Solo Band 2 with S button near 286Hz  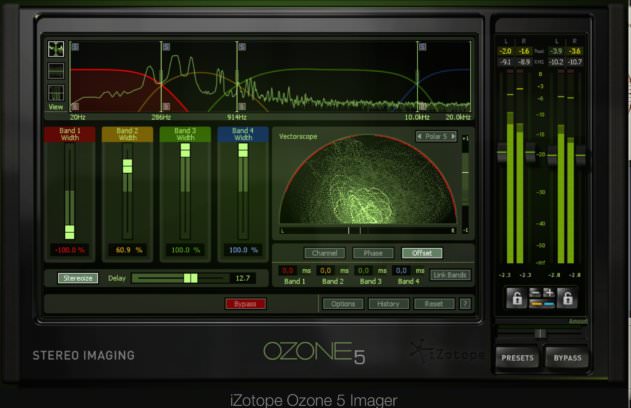click(166, 47)
